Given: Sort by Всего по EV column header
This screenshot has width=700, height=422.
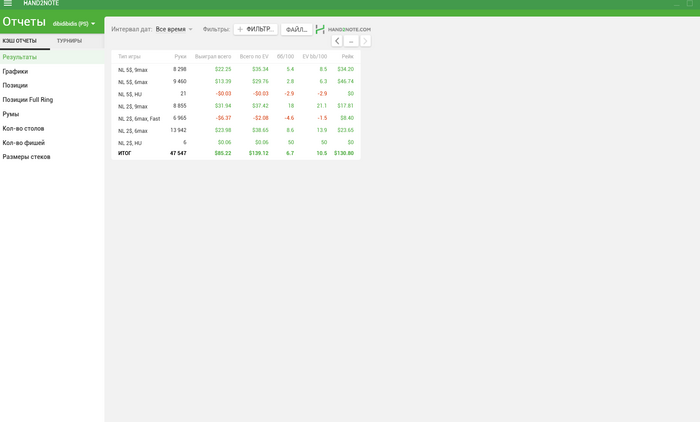Looking at the screenshot, I should [x=254, y=57].
